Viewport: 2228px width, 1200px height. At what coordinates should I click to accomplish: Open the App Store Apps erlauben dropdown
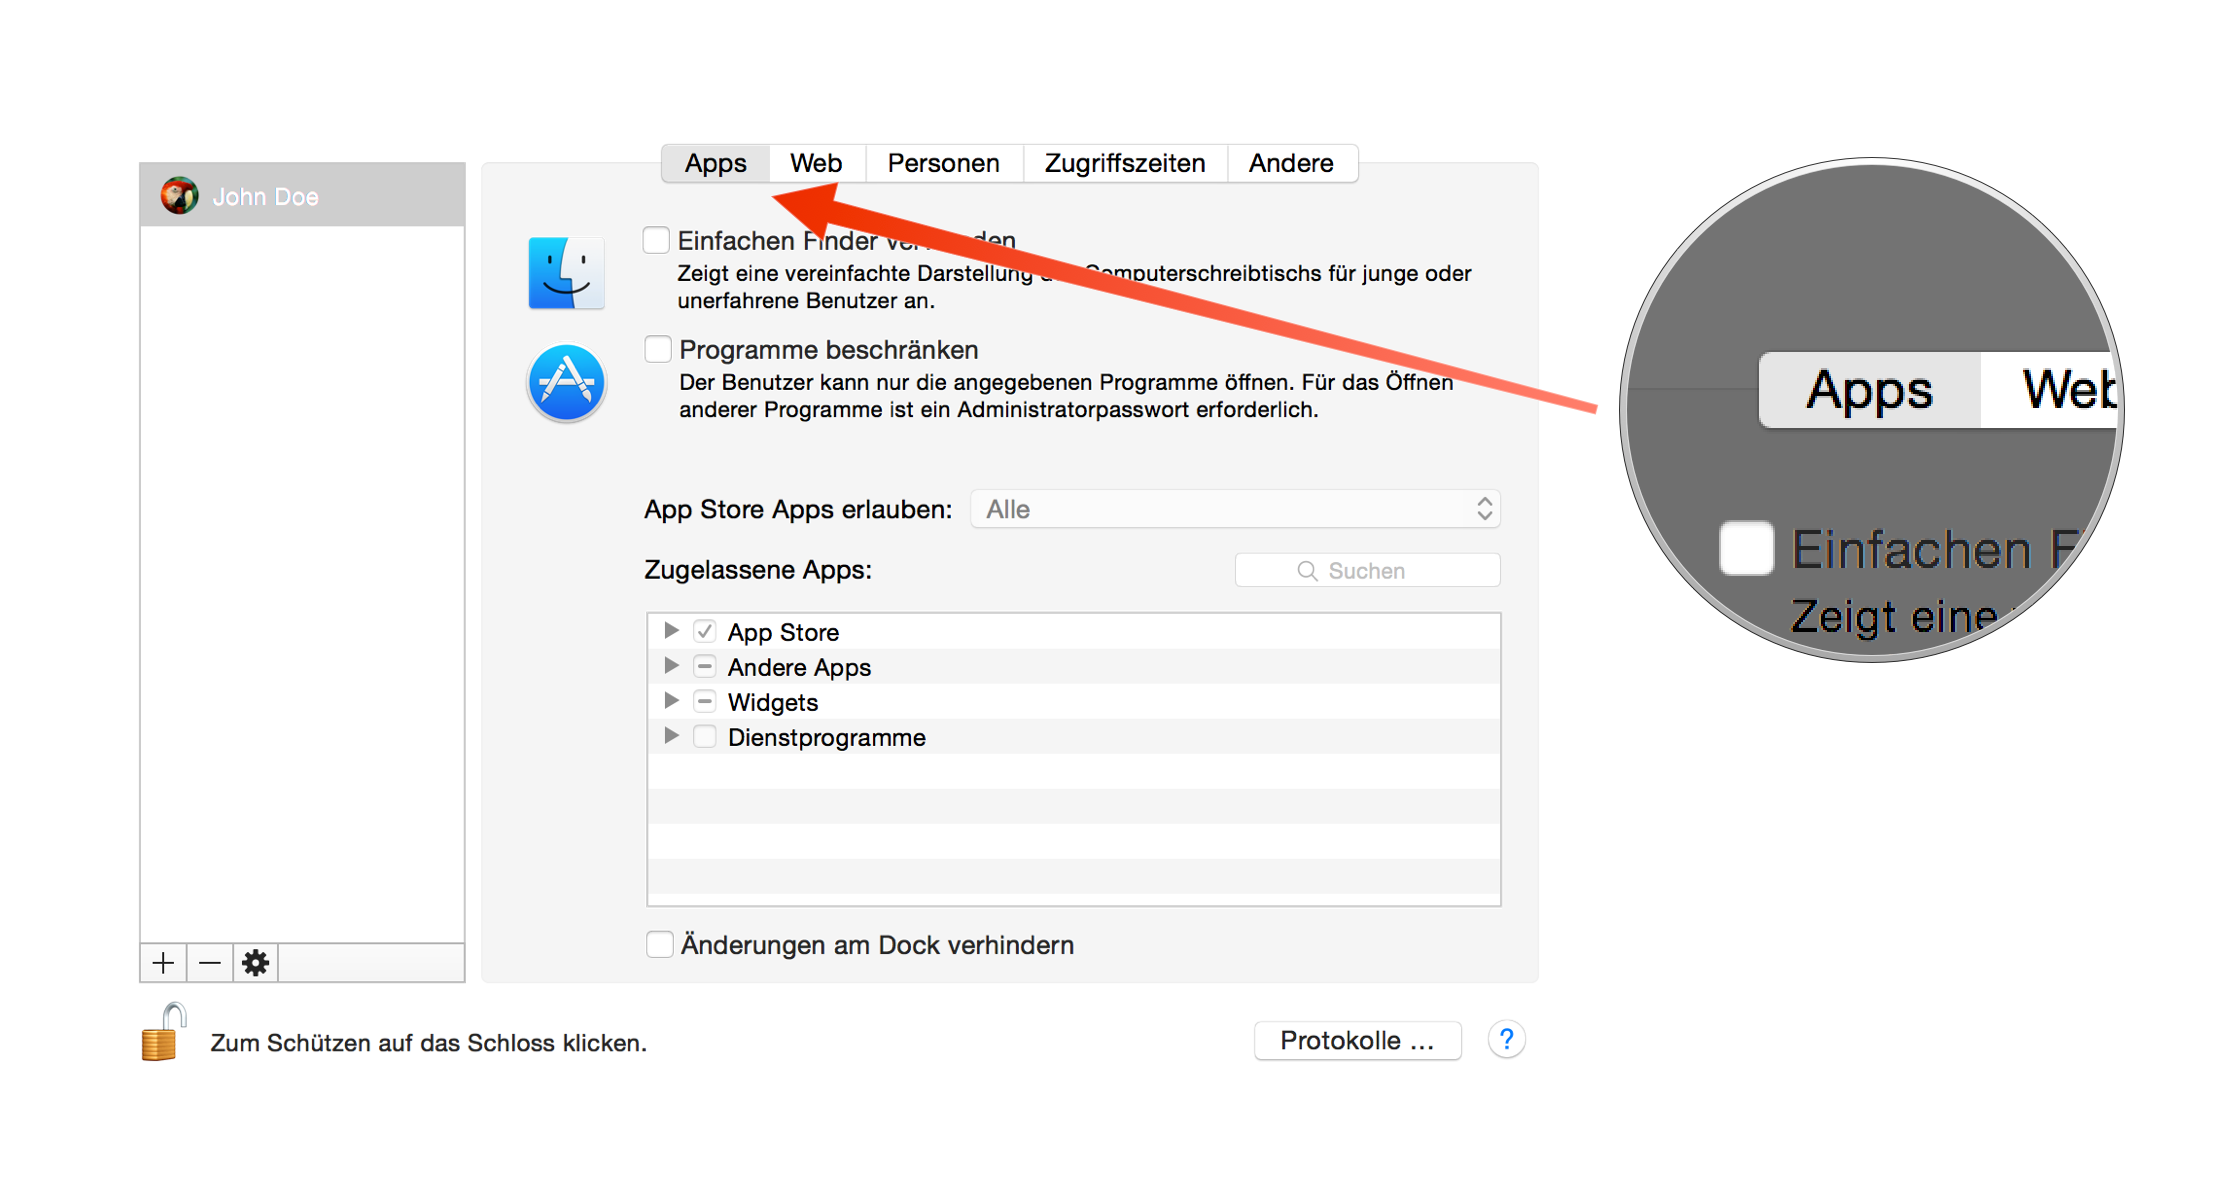[x=1236, y=509]
